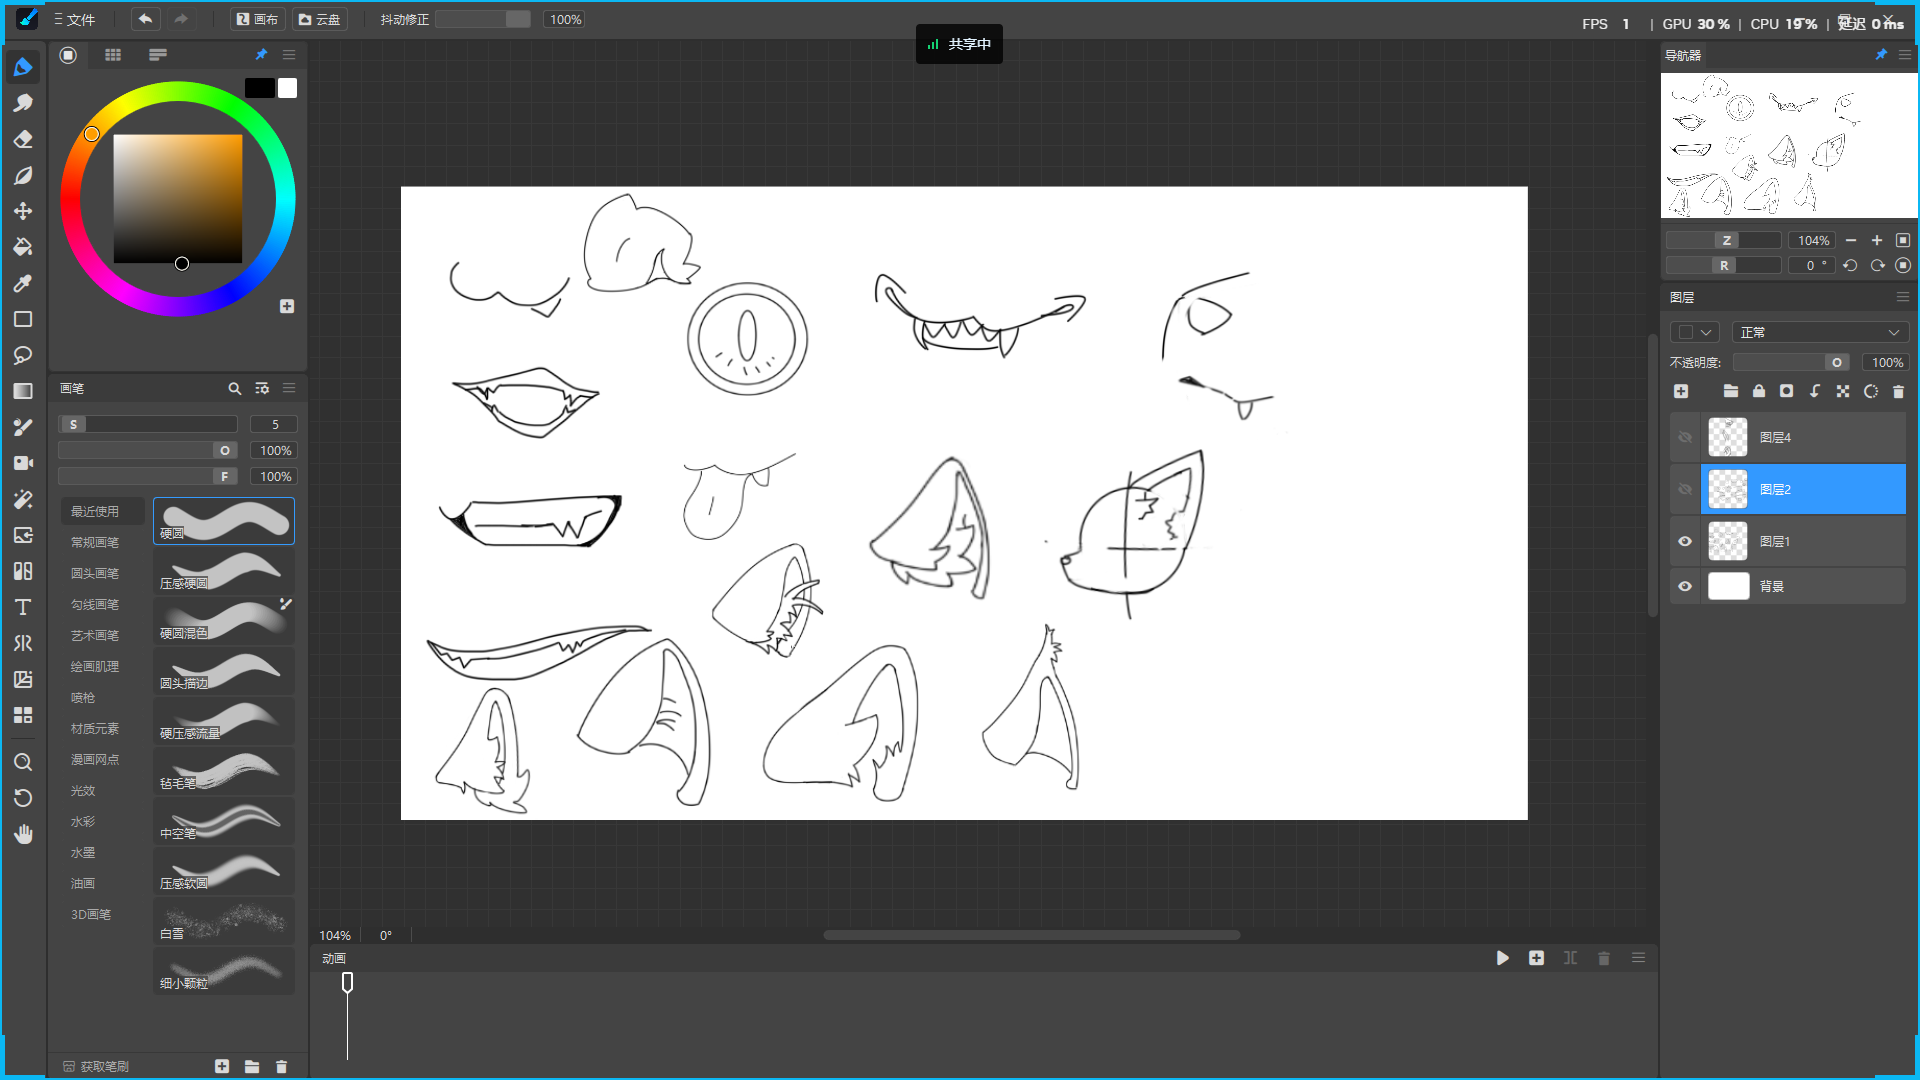Viewport: 1920px width, 1080px height.
Task: Search brushes with magnifier in 画笔 panel
Action: pos(234,388)
